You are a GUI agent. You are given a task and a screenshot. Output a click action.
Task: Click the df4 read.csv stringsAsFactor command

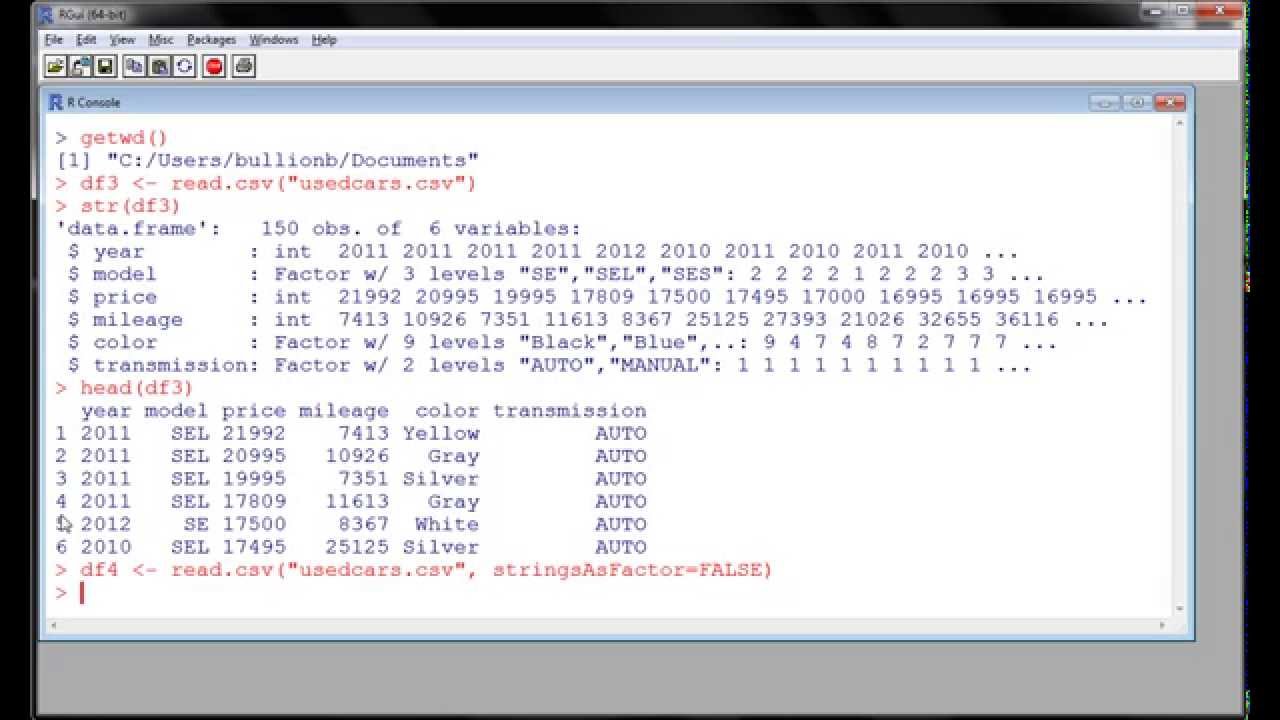[x=414, y=570]
